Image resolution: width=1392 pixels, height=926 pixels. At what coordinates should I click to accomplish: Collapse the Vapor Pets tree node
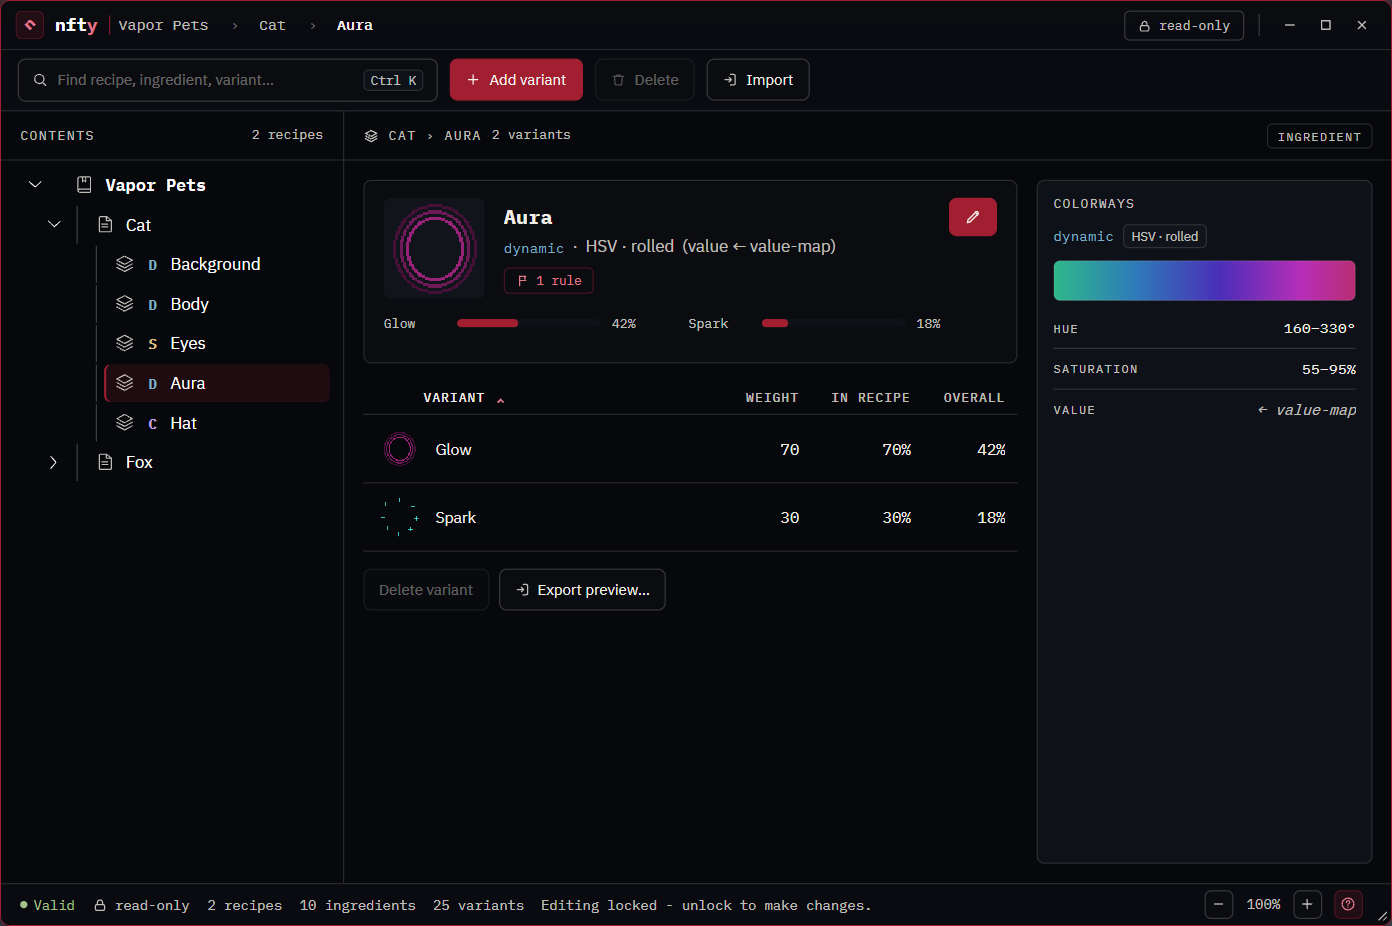point(35,185)
